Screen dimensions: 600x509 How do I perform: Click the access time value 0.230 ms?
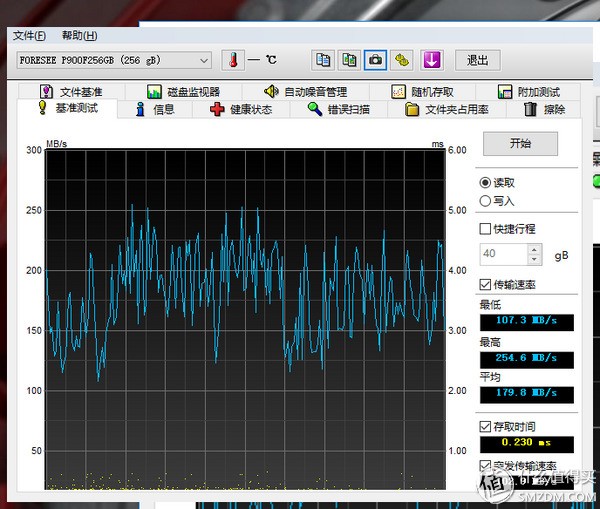527,444
